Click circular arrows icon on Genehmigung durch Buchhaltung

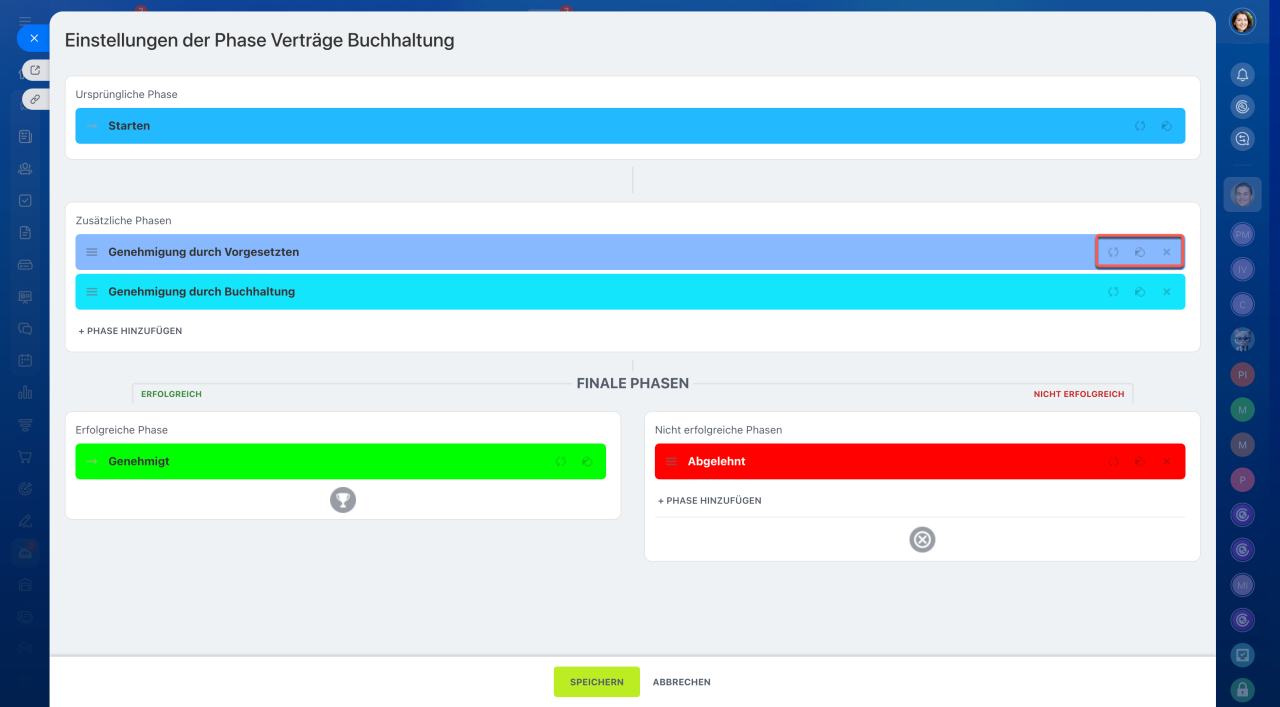[1113, 292]
